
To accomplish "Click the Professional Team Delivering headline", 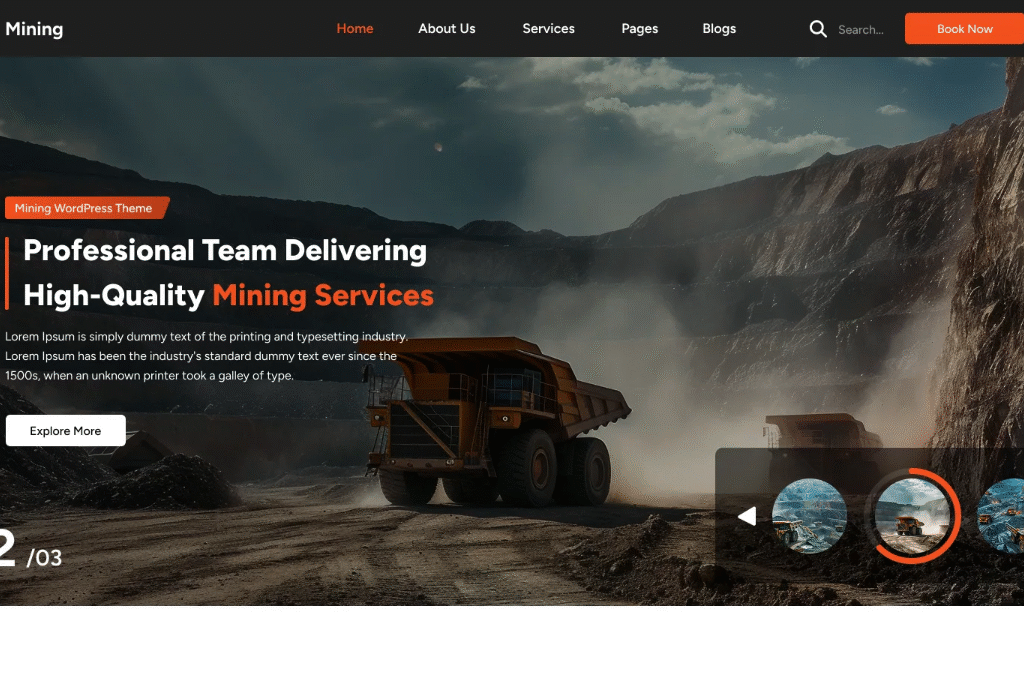I will pyautogui.click(x=225, y=250).
